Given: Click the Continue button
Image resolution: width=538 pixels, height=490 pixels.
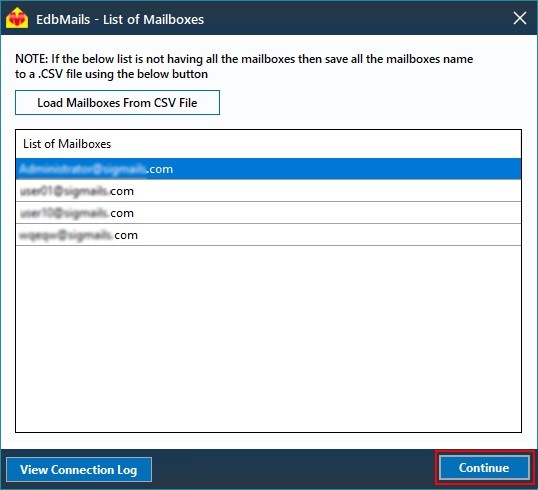Looking at the screenshot, I should tap(484, 468).
